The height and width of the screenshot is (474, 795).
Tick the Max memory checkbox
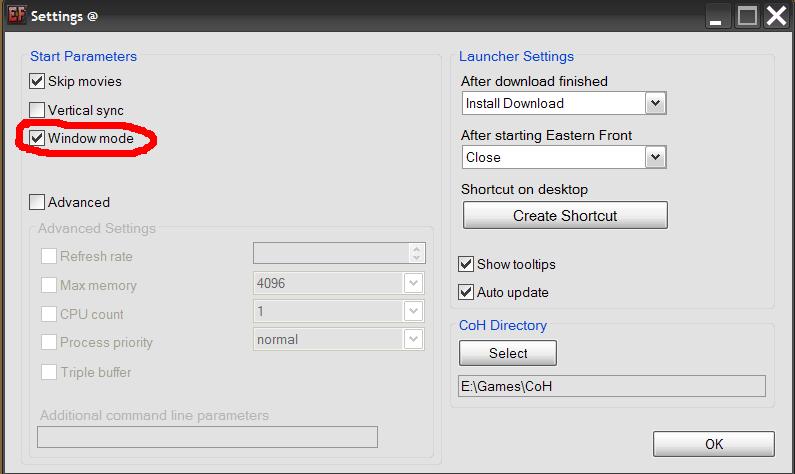49,285
